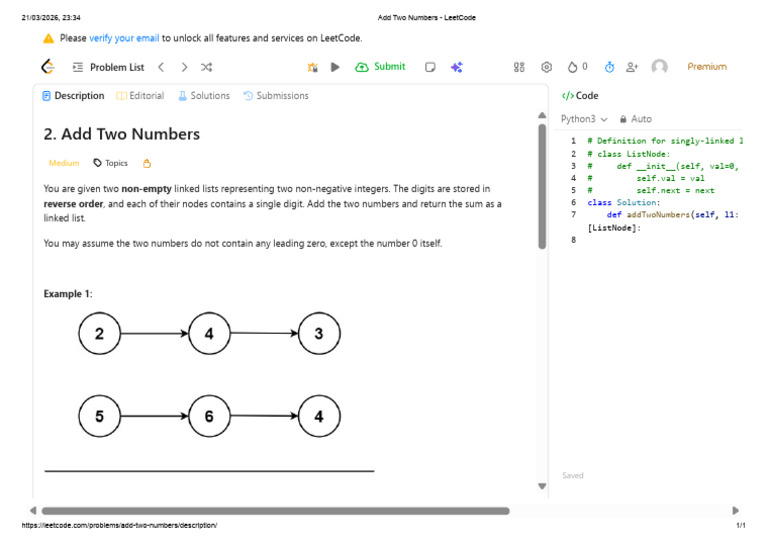Click the LeetCode logo icon

pyautogui.click(x=48, y=67)
